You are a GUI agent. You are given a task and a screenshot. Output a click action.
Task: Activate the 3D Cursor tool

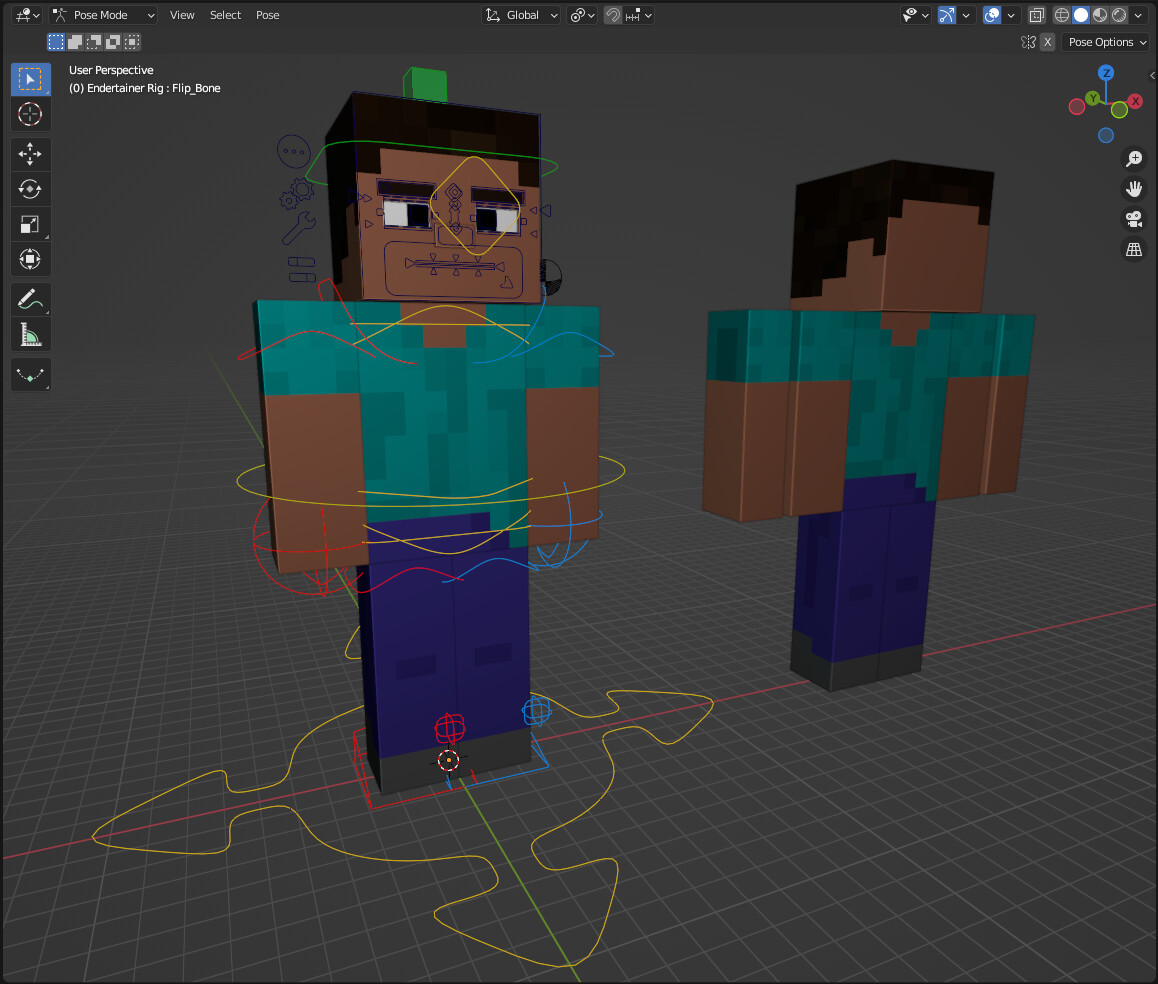pyautogui.click(x=30, y=114)
